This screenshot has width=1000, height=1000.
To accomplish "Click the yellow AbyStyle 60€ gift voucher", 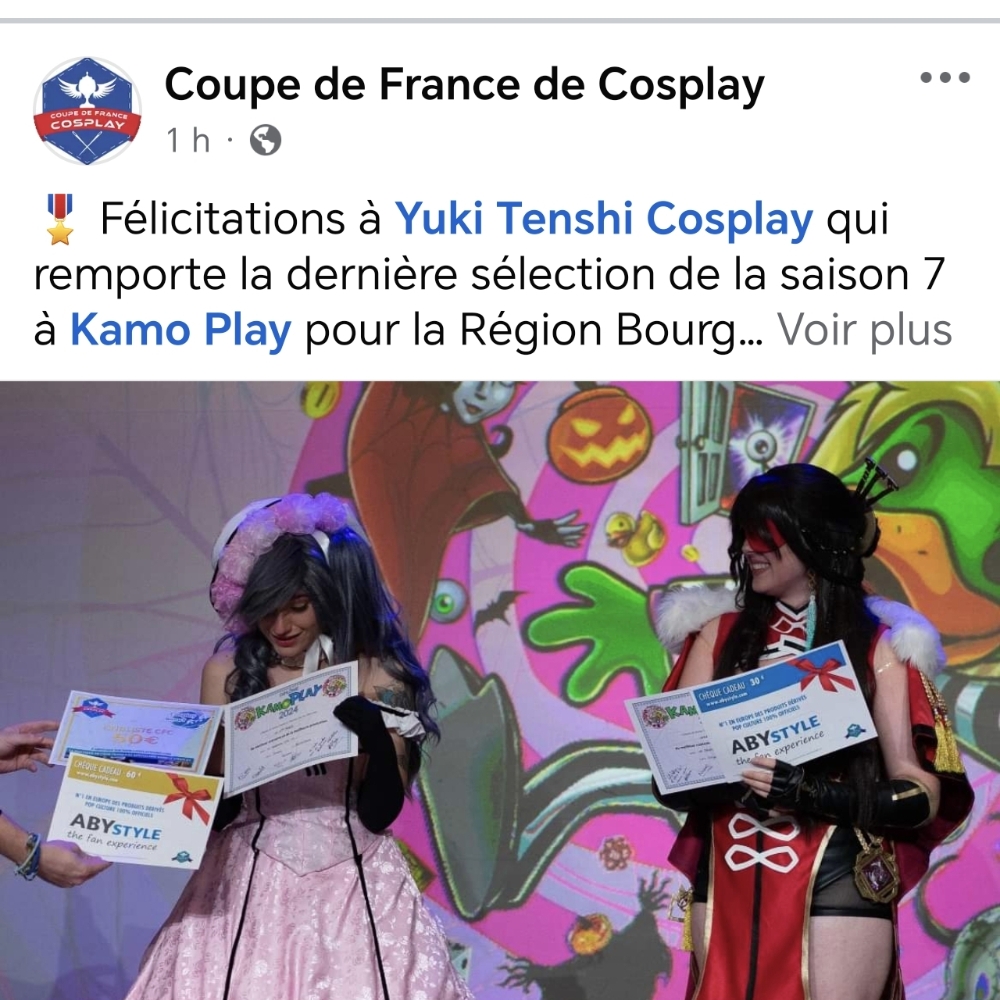I will coord(135,811).
